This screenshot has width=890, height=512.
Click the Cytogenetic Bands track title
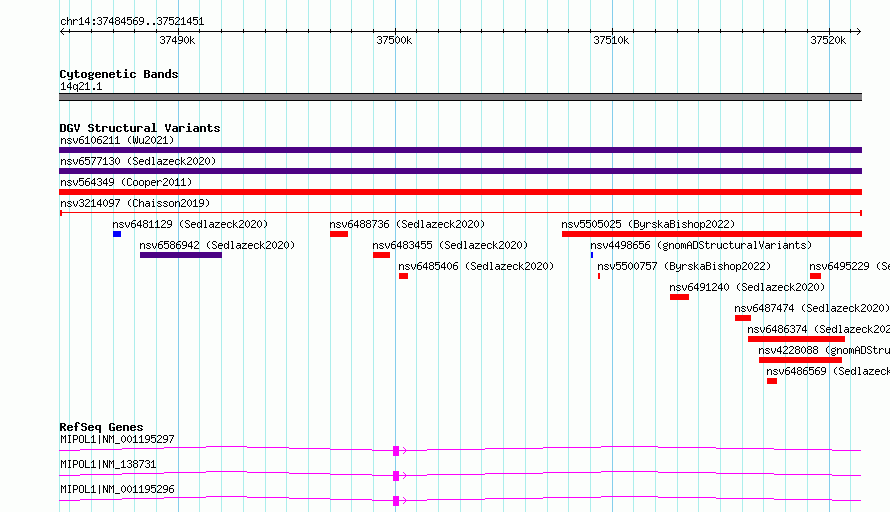(119, 74)
